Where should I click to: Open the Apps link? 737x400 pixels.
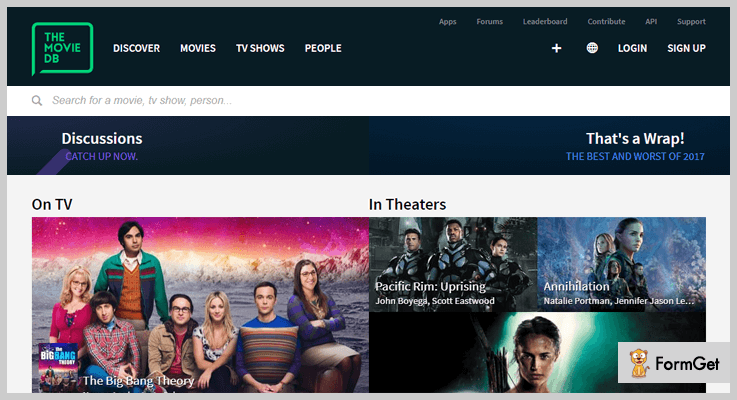(447, 22)
